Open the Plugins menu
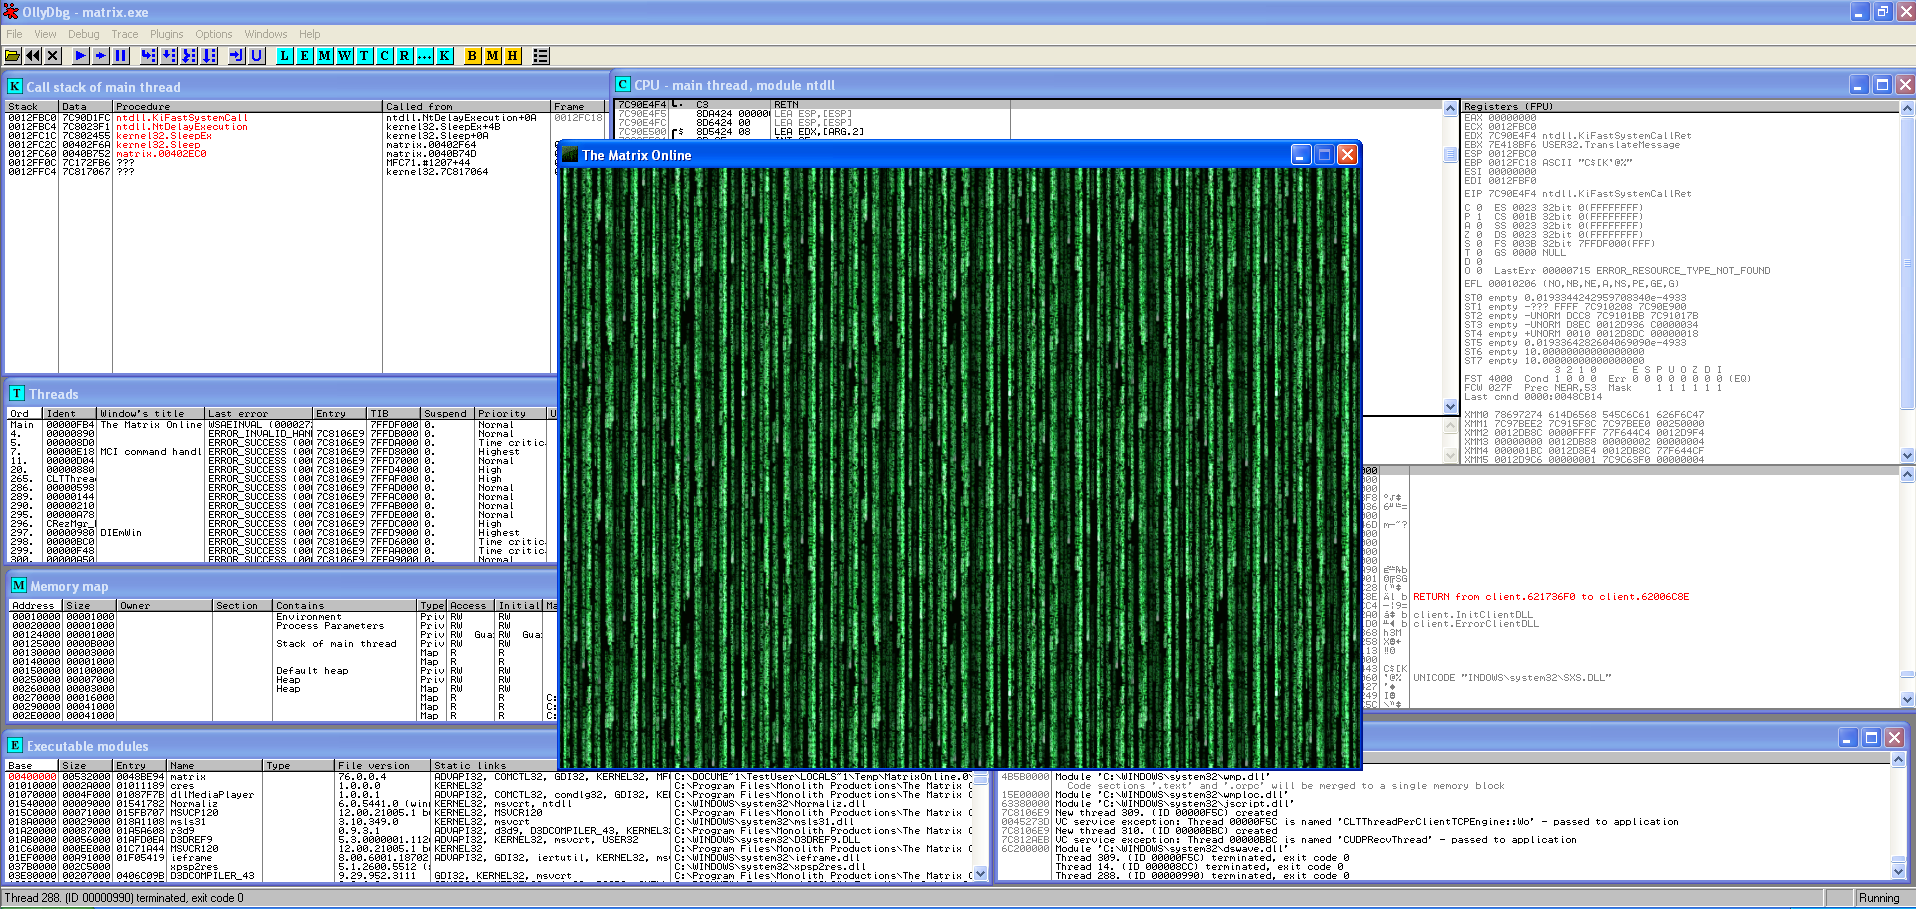Image resolution: width=1916 pixels, height=909 pixels. click(x=166, y=34)
